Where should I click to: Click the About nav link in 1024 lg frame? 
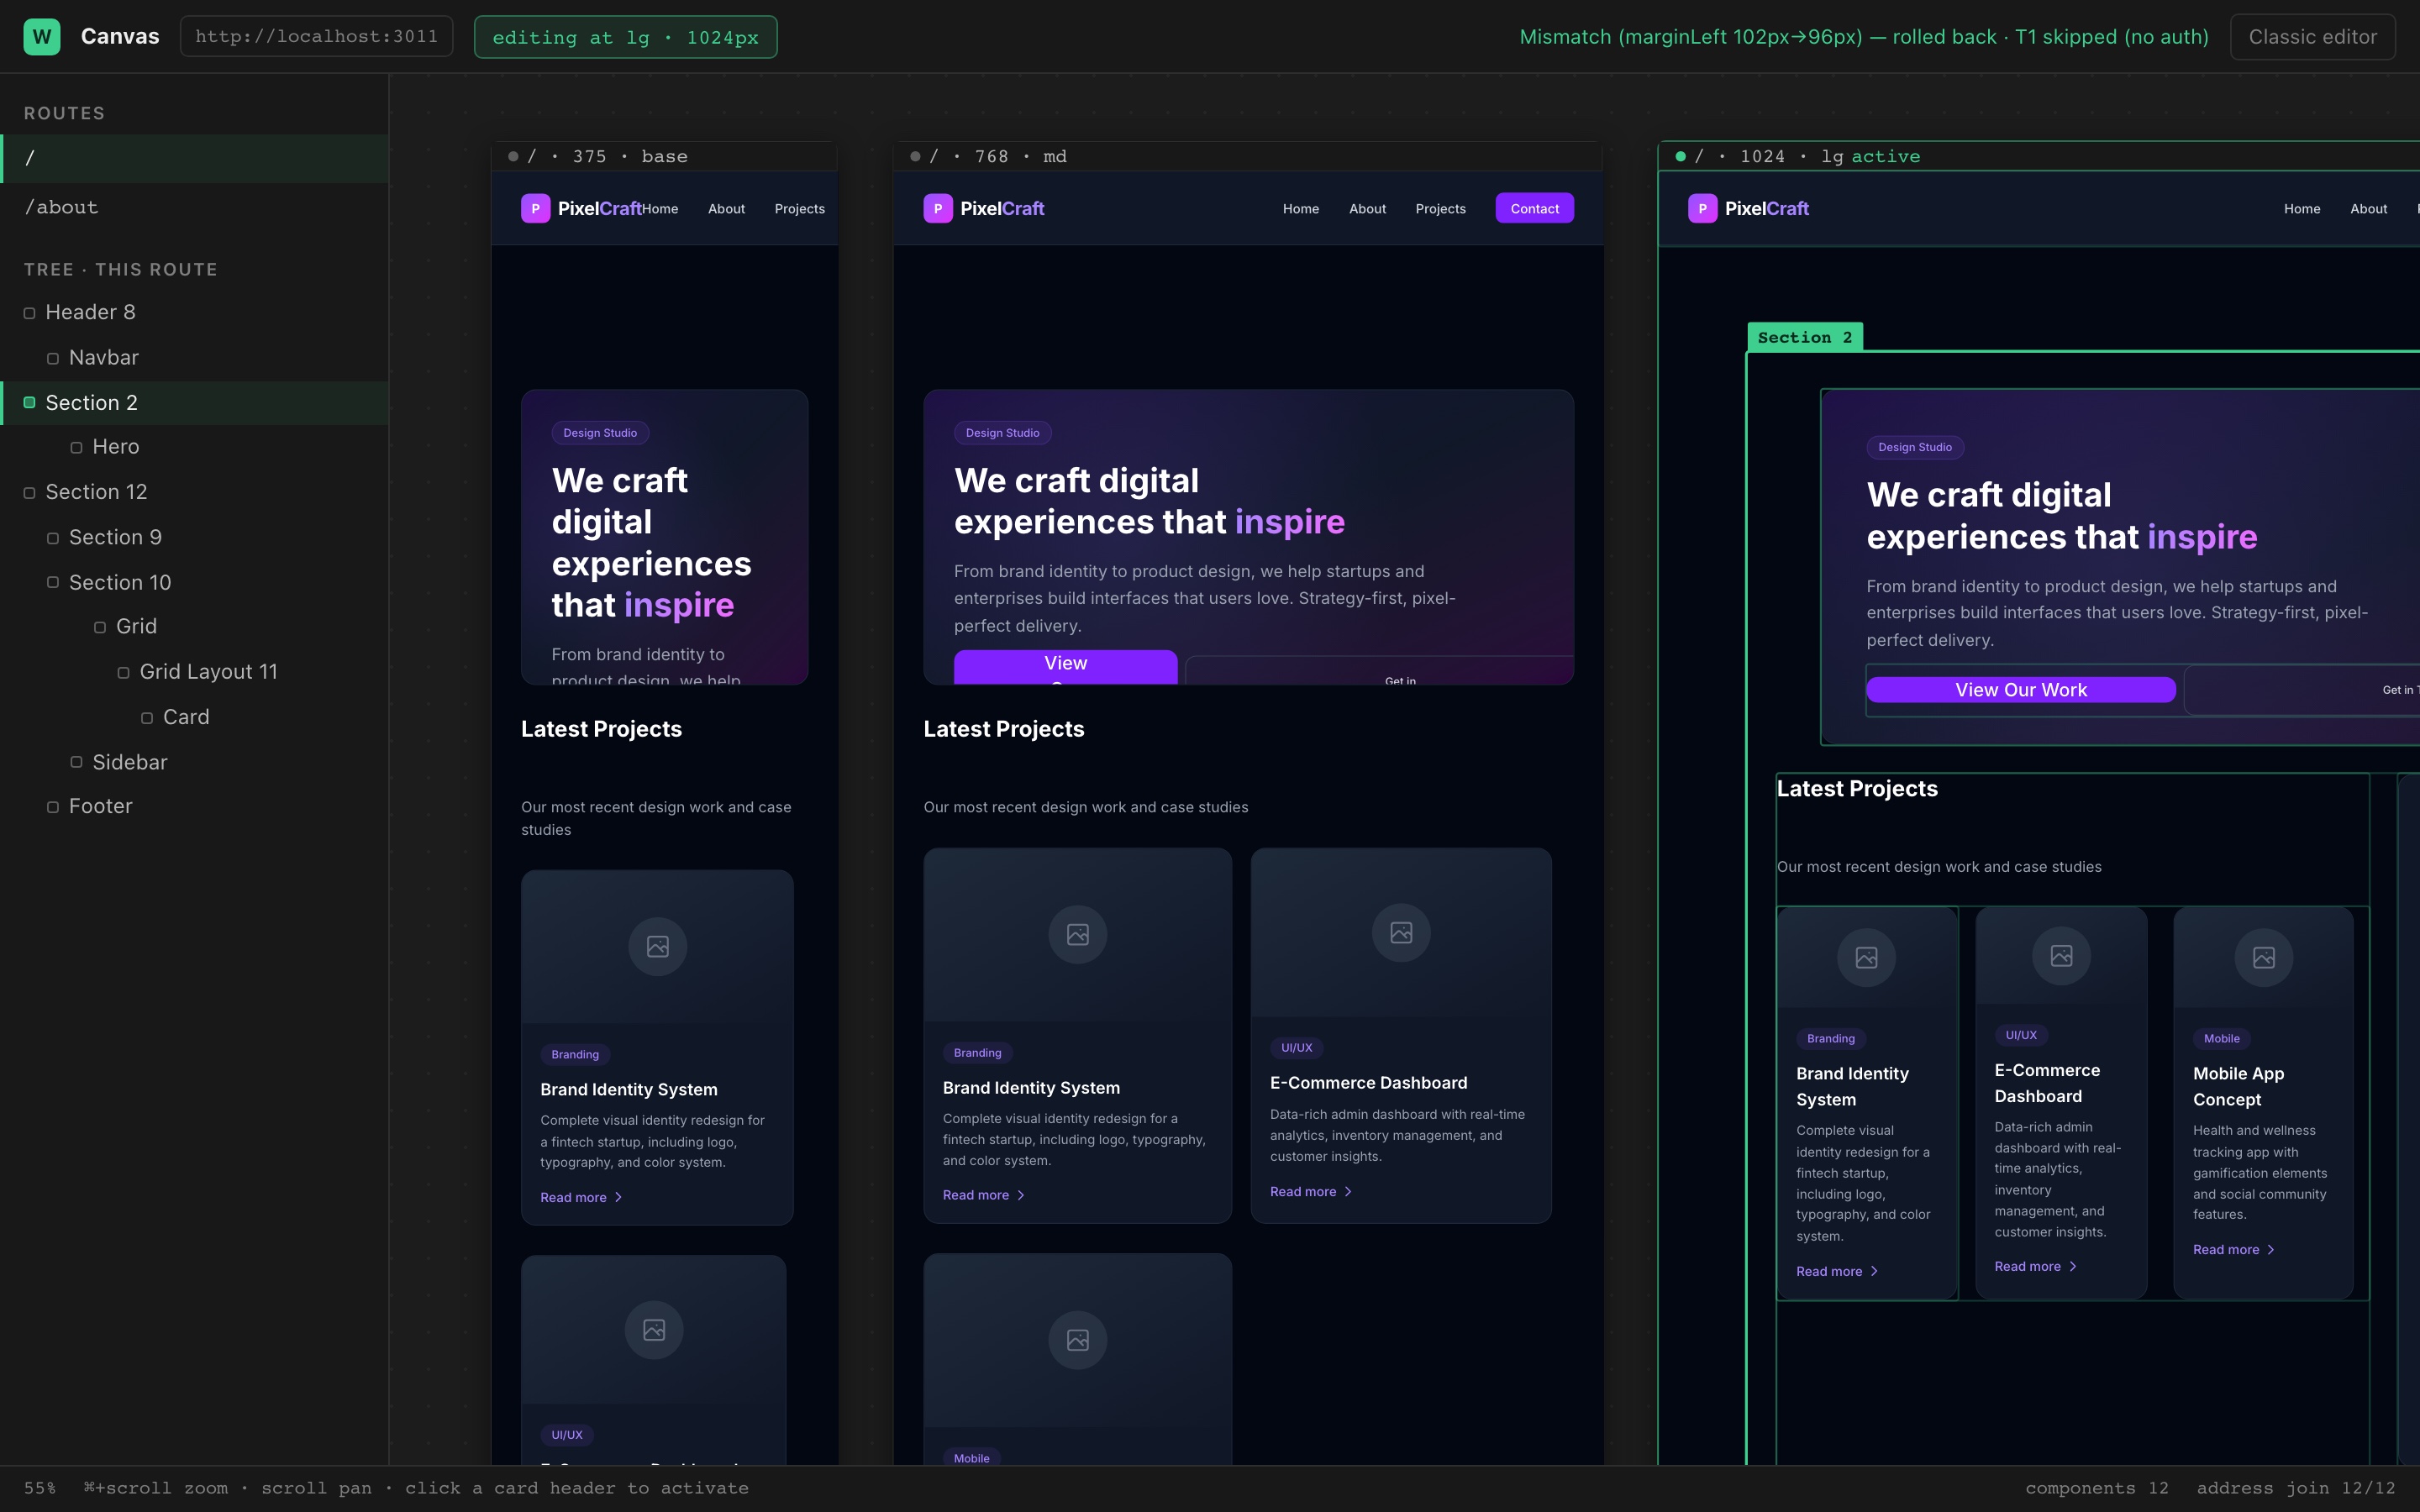(2368, 209)
